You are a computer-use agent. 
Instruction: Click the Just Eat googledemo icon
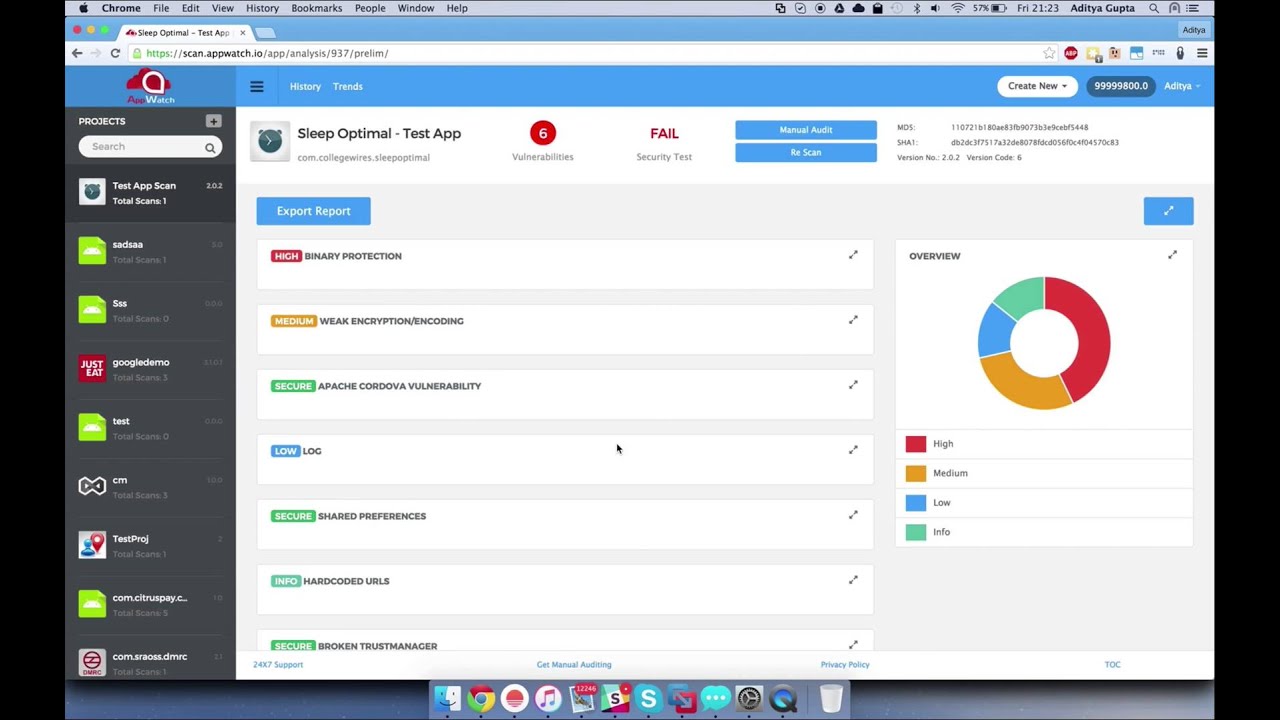[92, 368]
